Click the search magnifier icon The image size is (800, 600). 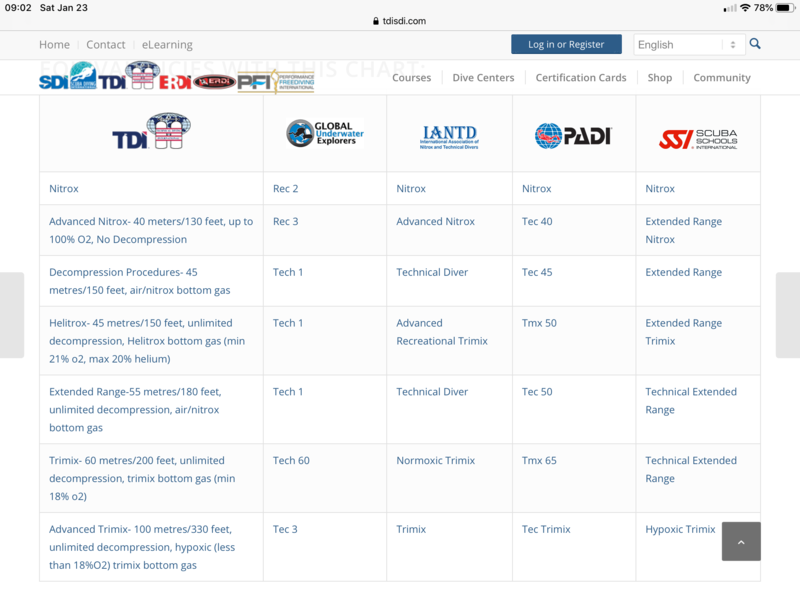pyautogui.click(x=755, y=44)
